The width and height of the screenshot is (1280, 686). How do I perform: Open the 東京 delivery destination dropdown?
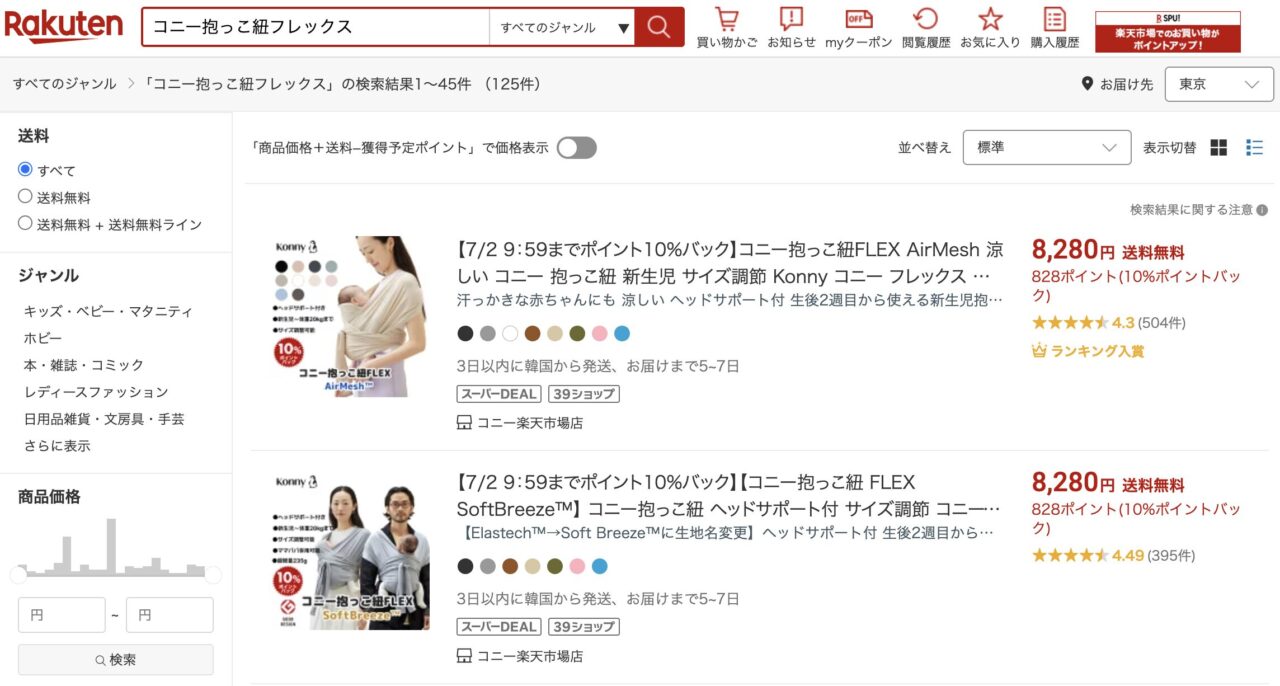point(1219,84)
